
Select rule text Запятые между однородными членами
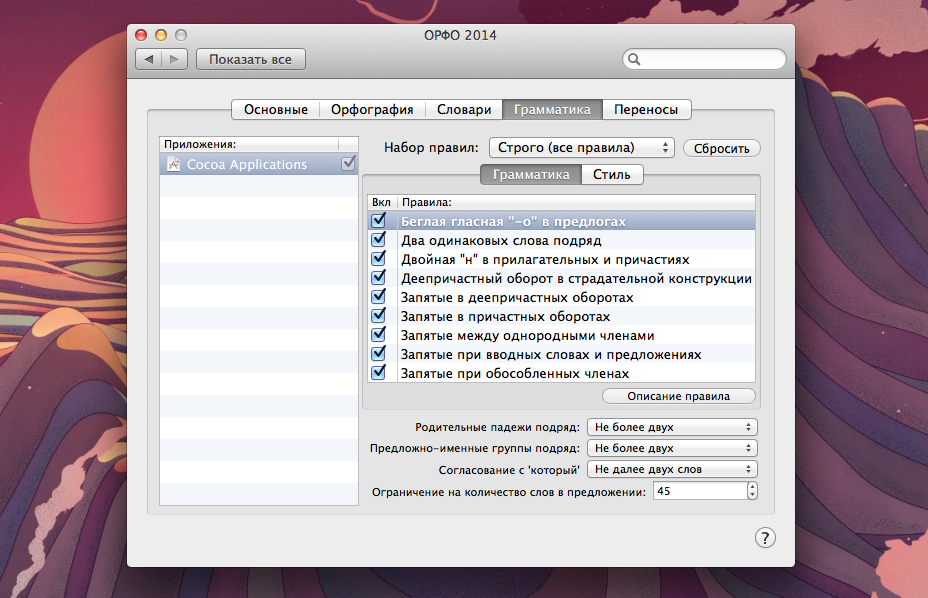(x=527, y=335)
